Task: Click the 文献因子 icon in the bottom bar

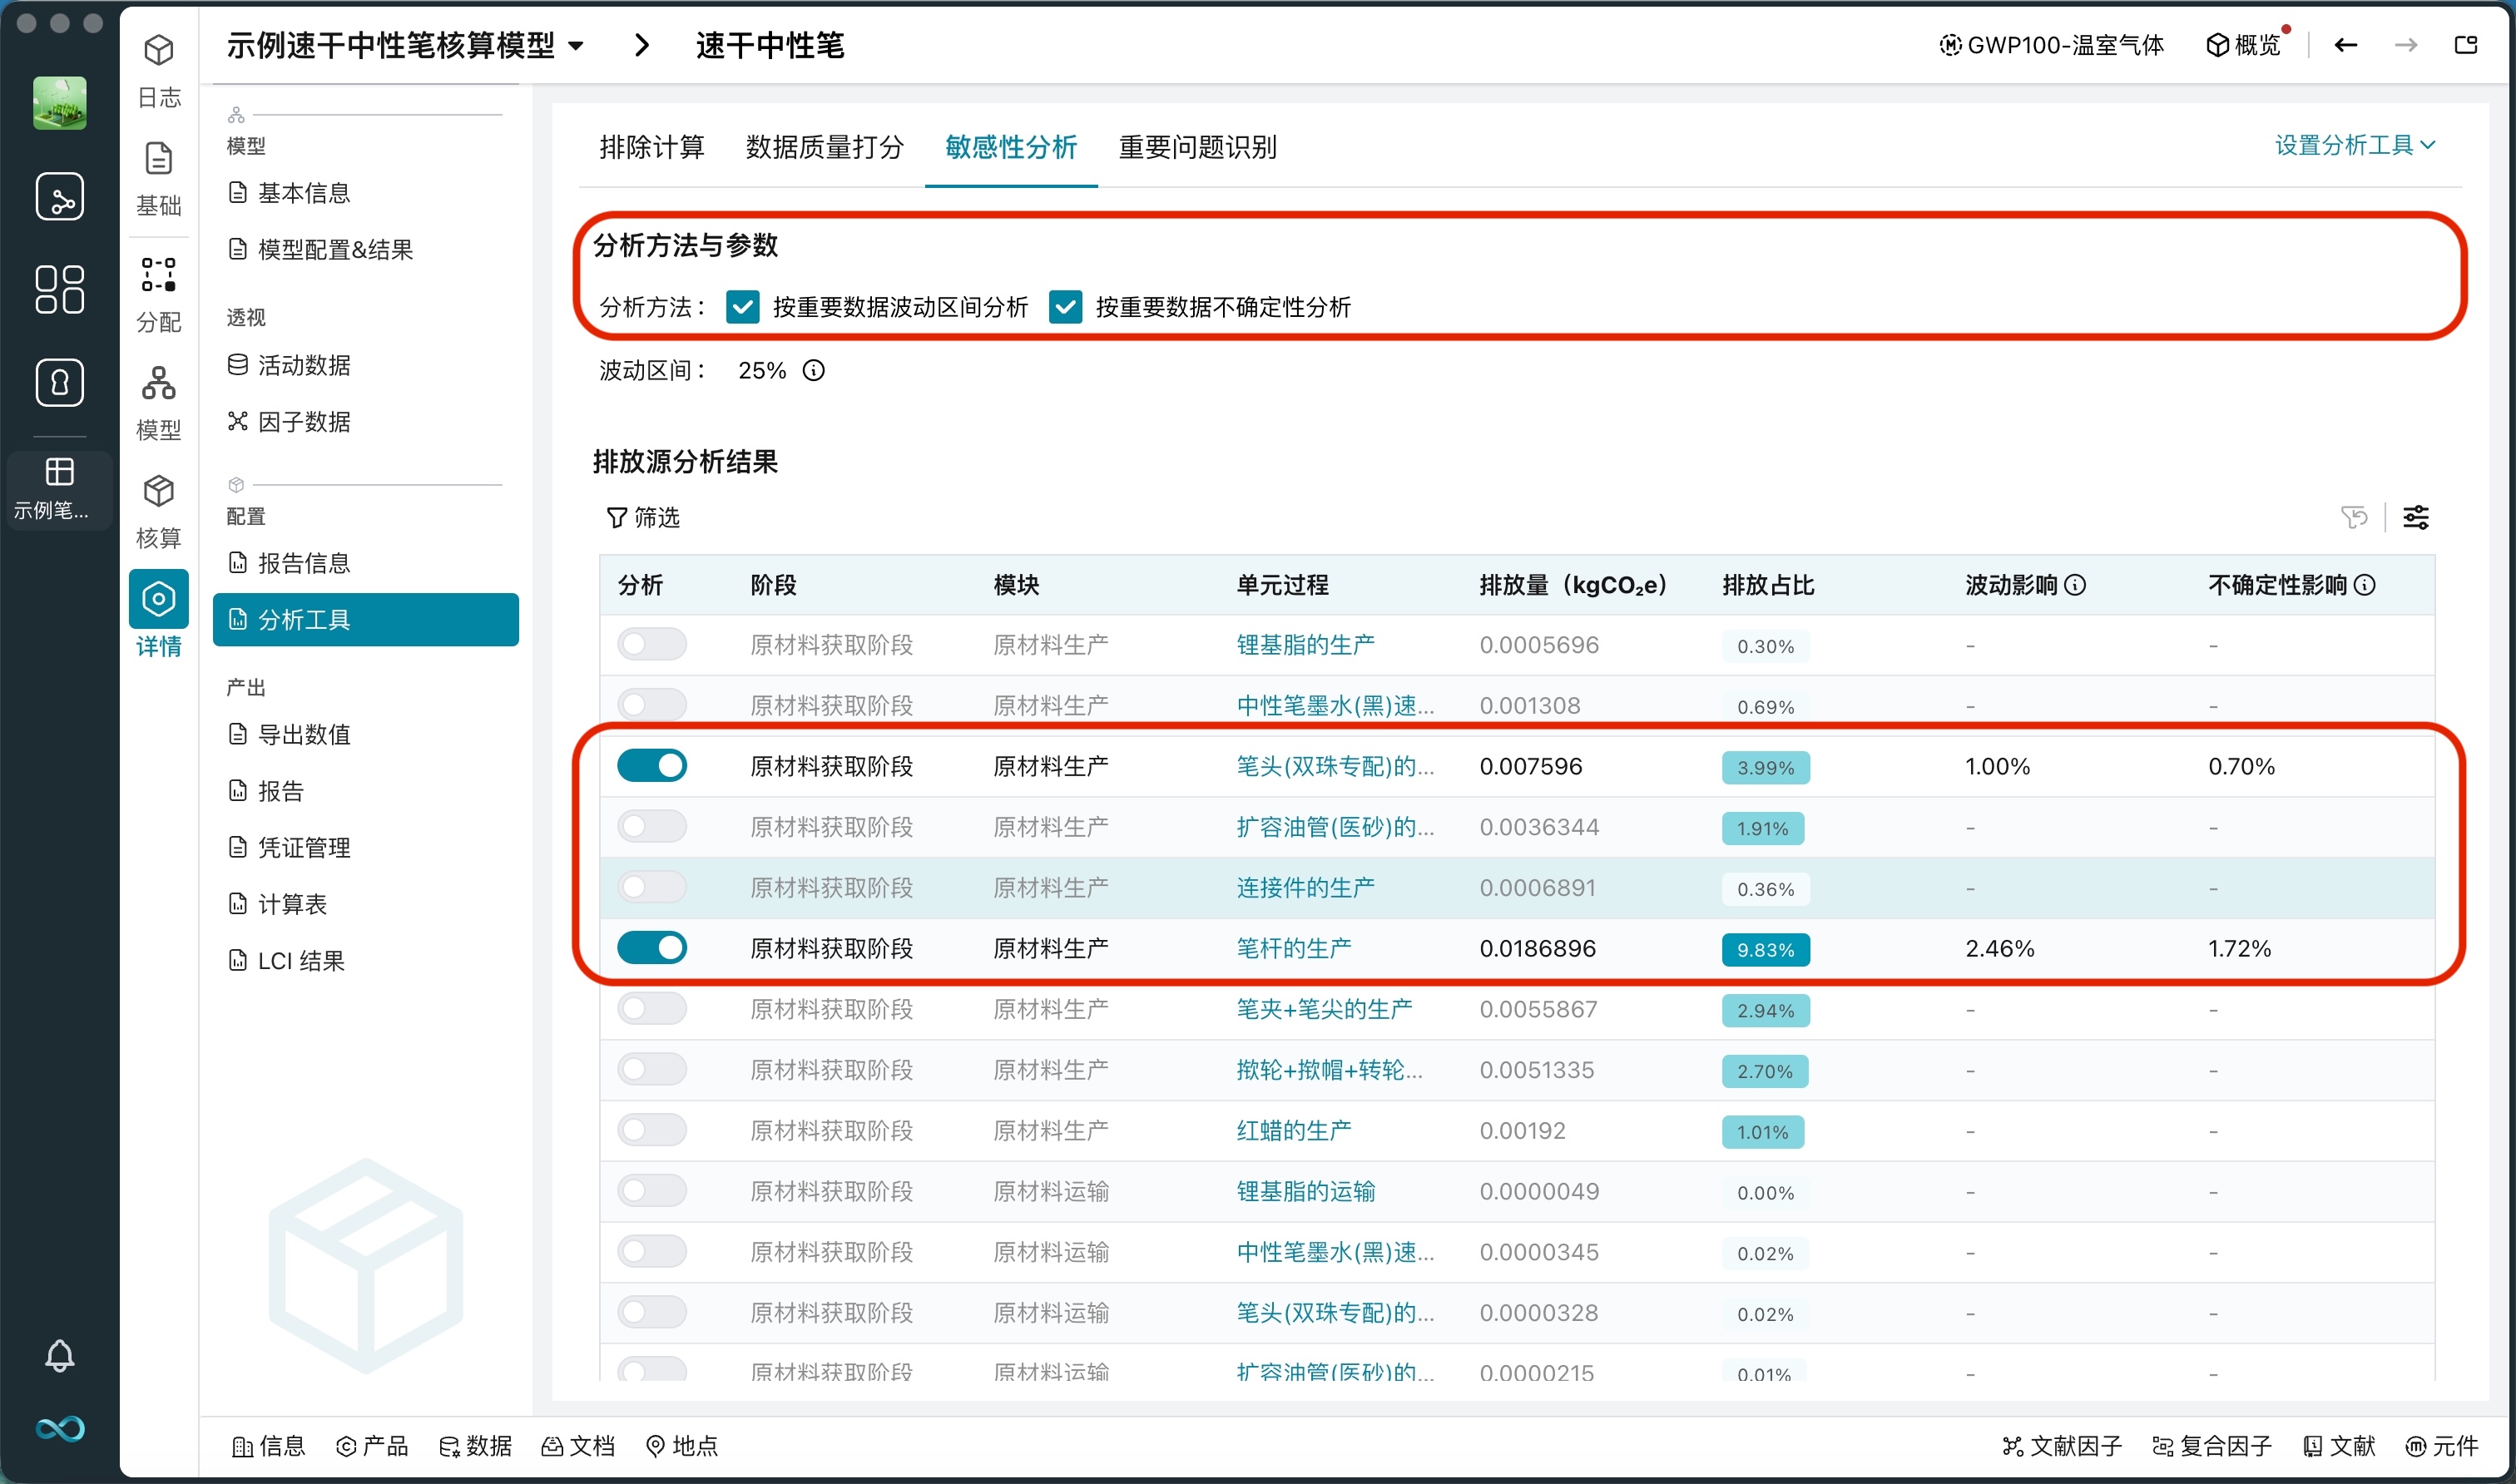Action: click(x=2065, y=1446)
